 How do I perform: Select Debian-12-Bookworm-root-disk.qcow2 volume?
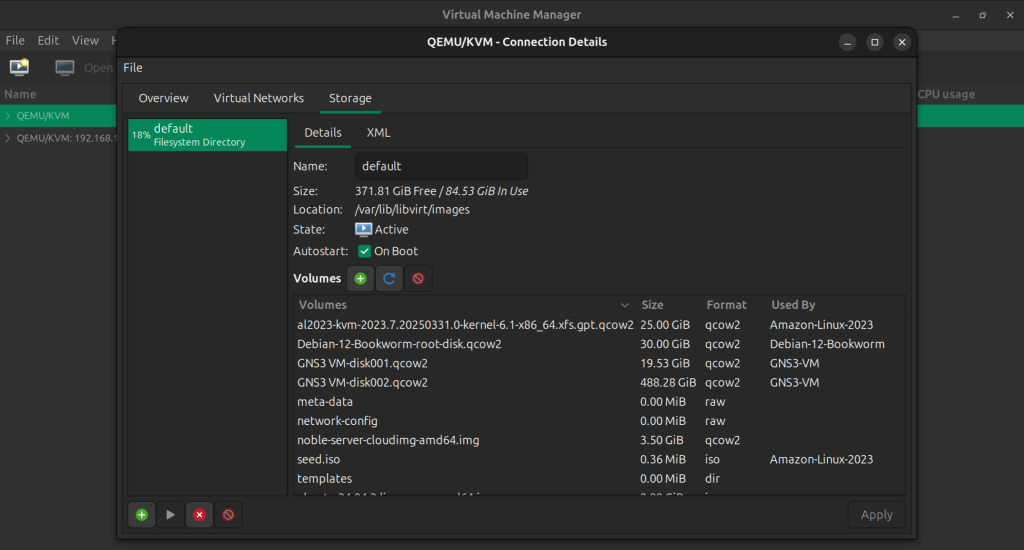coord(599,344)
